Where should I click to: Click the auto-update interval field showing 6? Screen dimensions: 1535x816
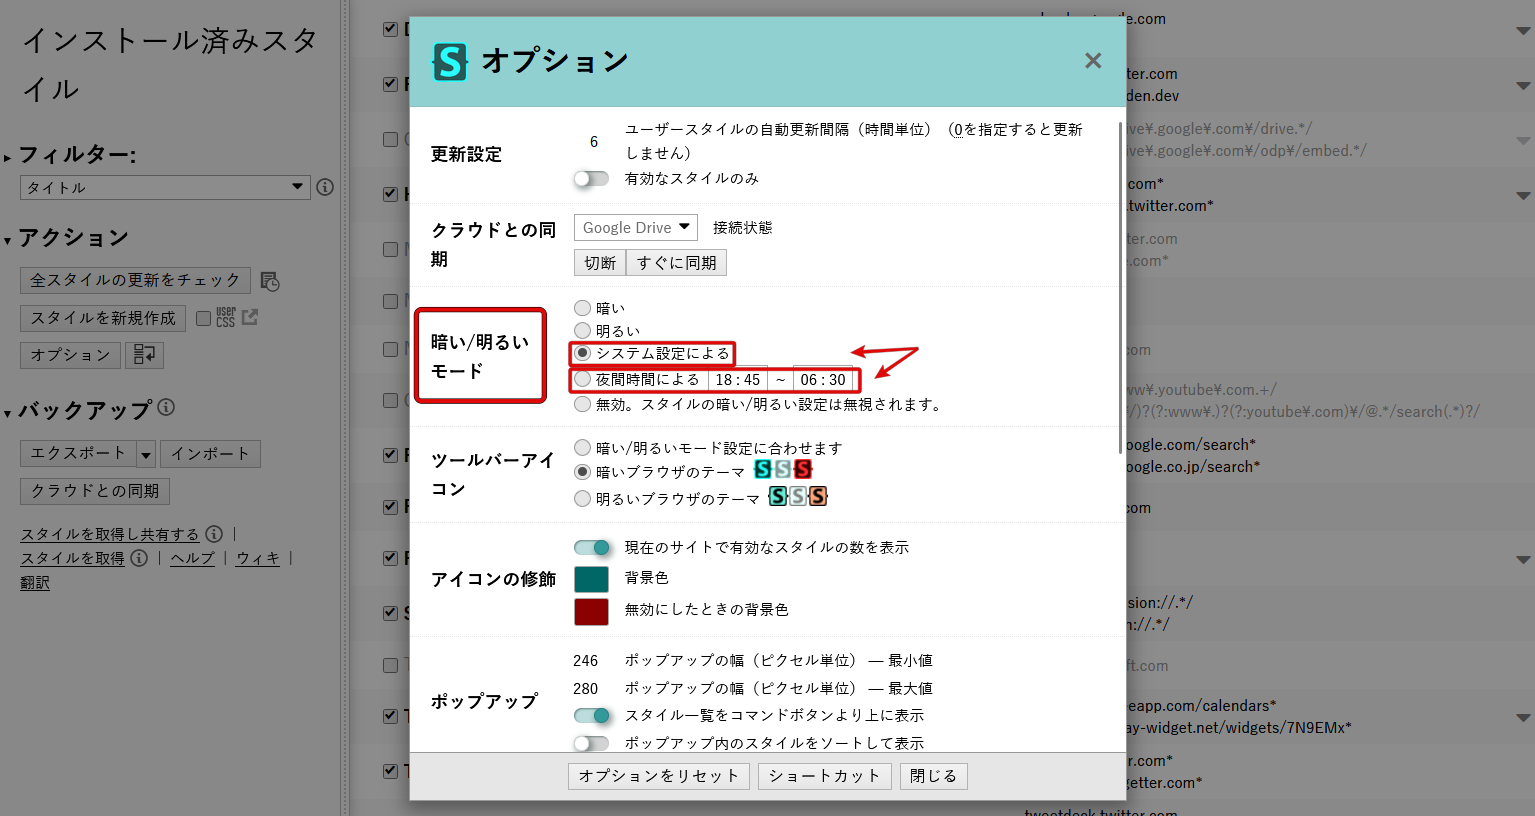(x=594, y=142)
